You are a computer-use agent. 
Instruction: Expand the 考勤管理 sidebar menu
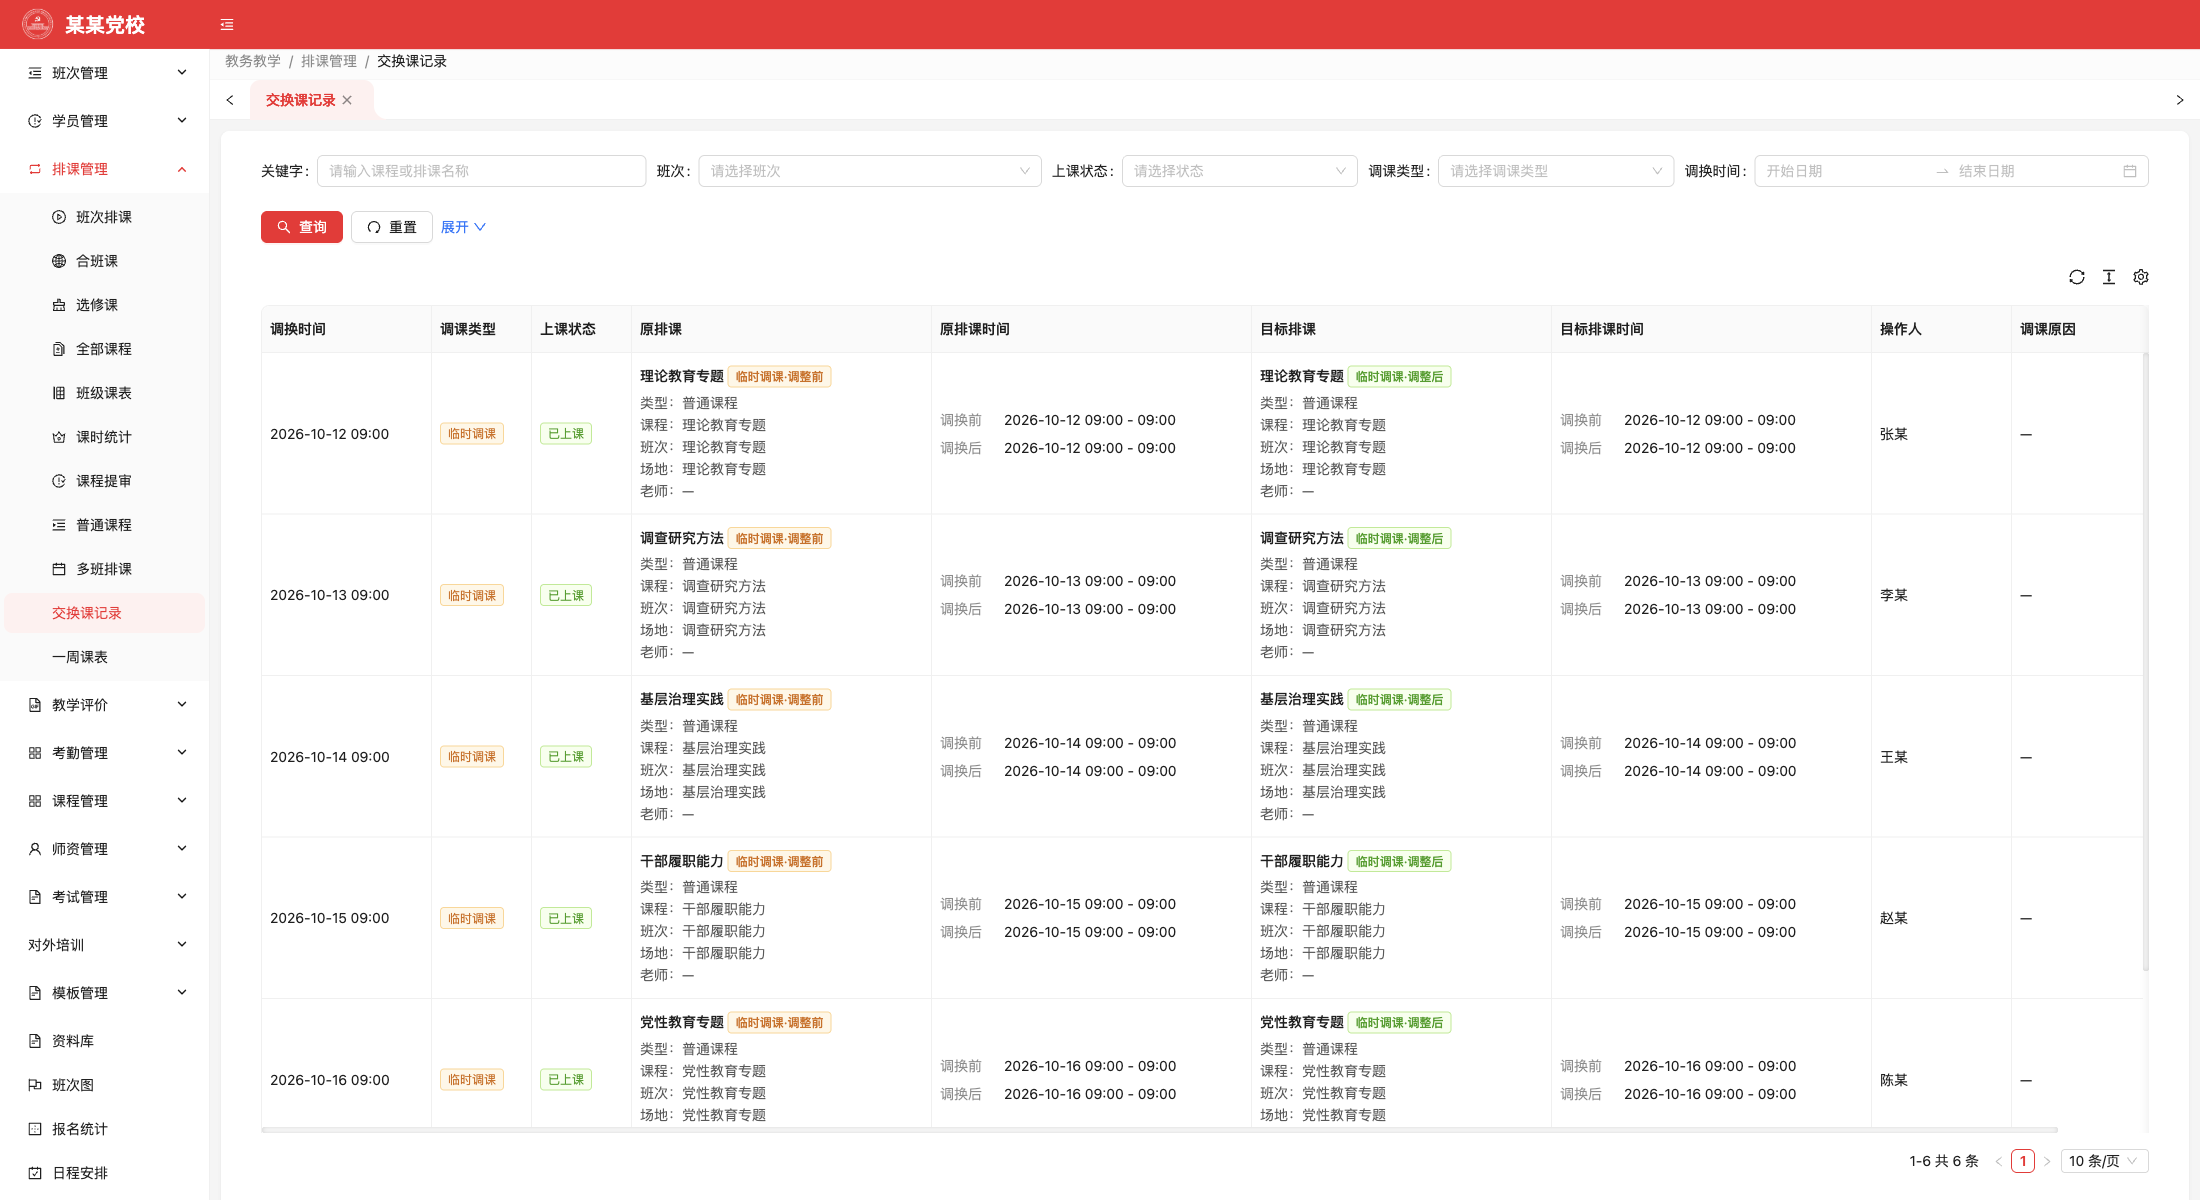click(x=104, y=753)
